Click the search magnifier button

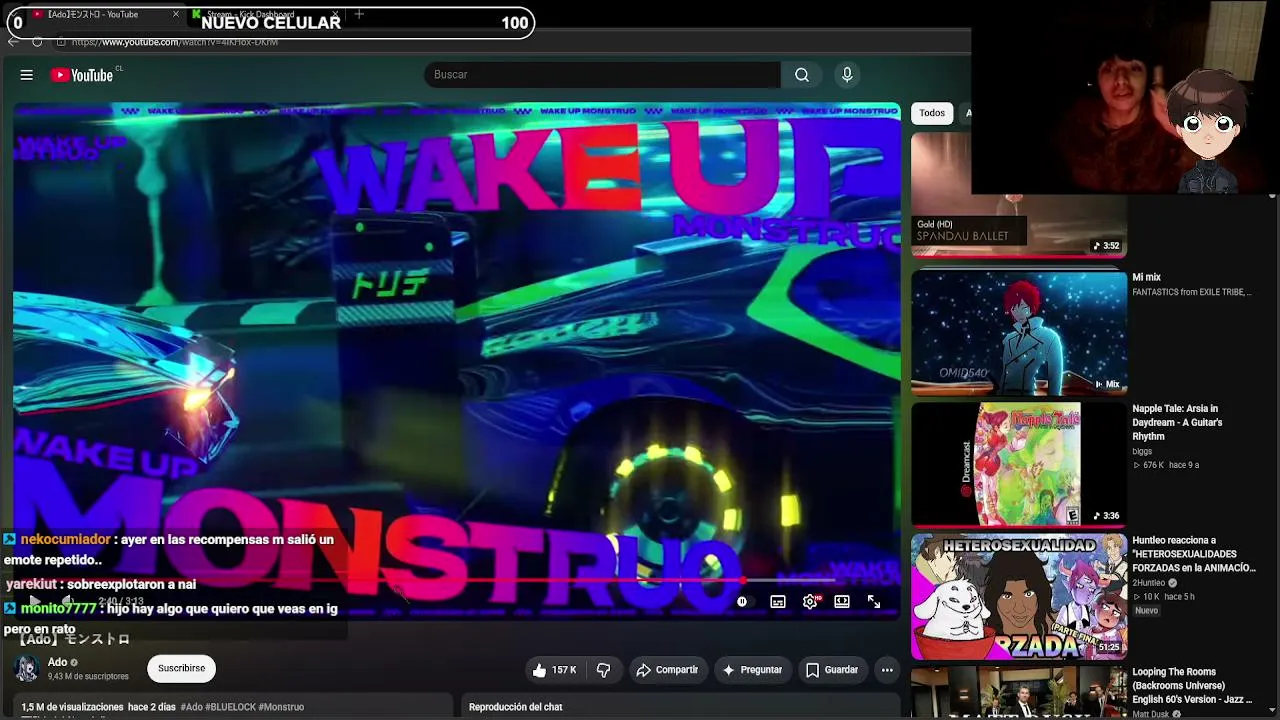pyautogui.click(x=802, y=75)
